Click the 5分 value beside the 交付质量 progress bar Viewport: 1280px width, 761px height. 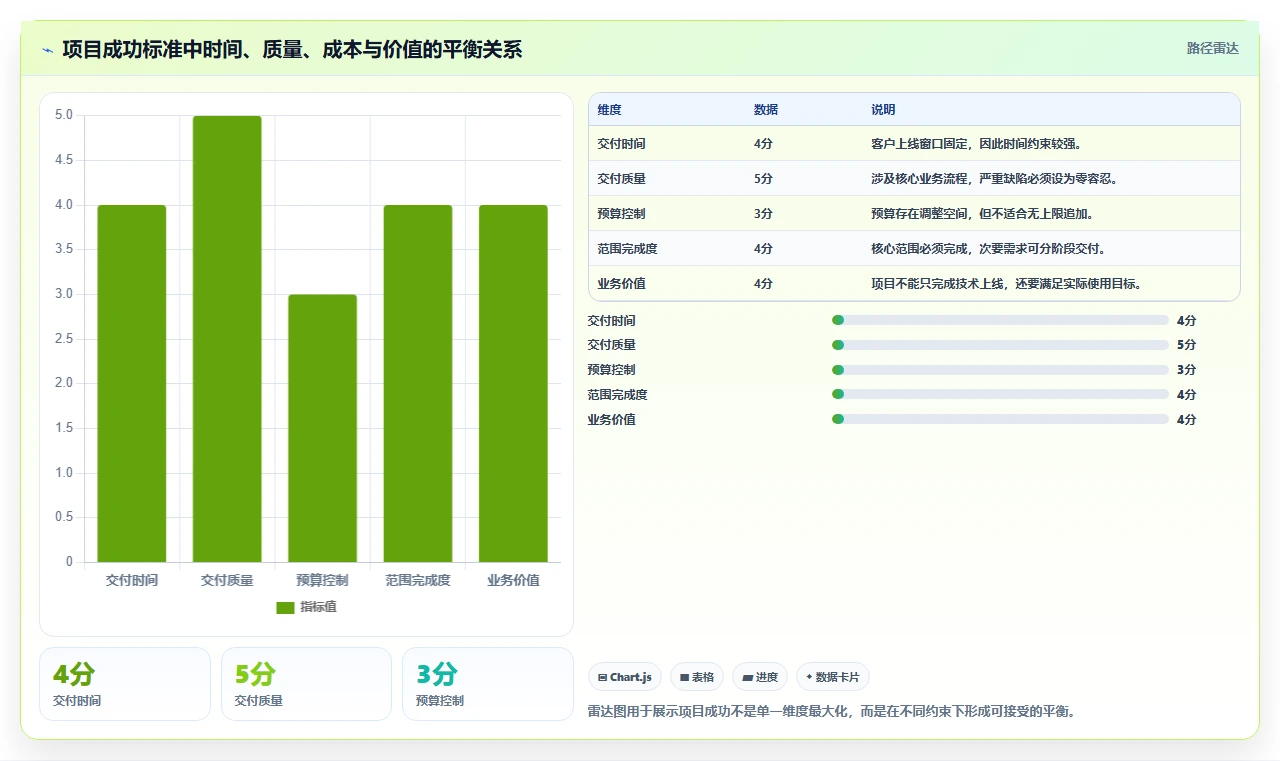(1186, 345)
